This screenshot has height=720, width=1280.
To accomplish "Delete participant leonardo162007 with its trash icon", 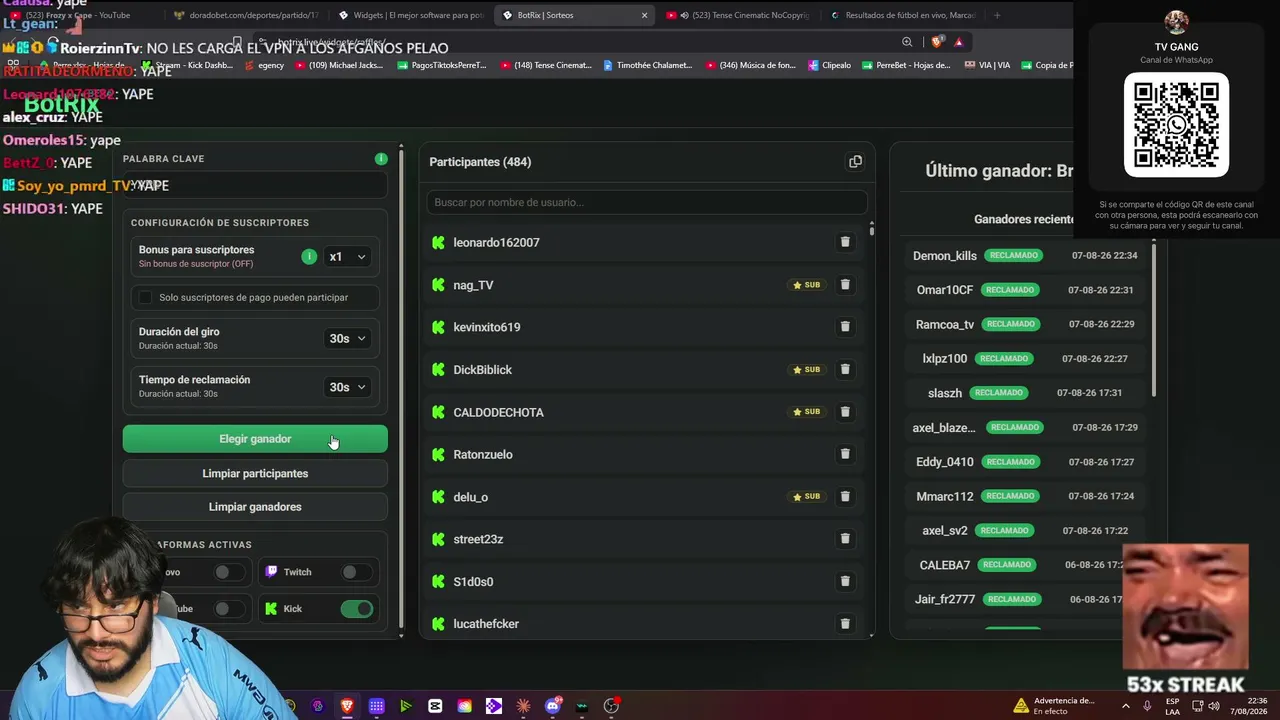I will [845, 242].
